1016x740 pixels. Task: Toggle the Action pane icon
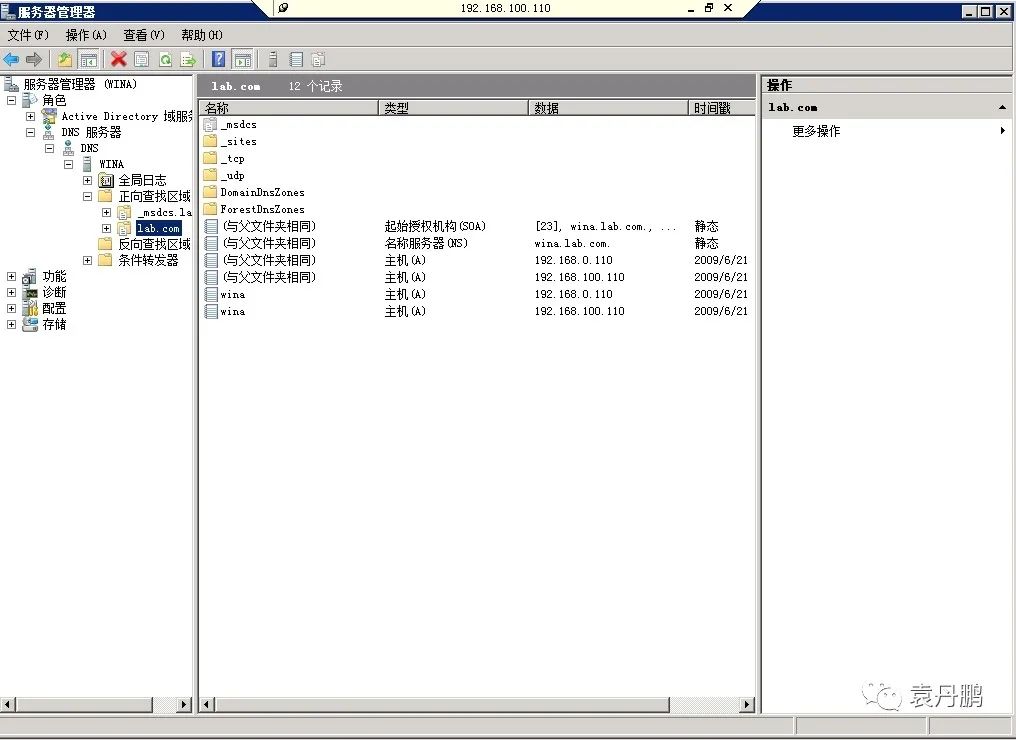(x=242, y=60)
